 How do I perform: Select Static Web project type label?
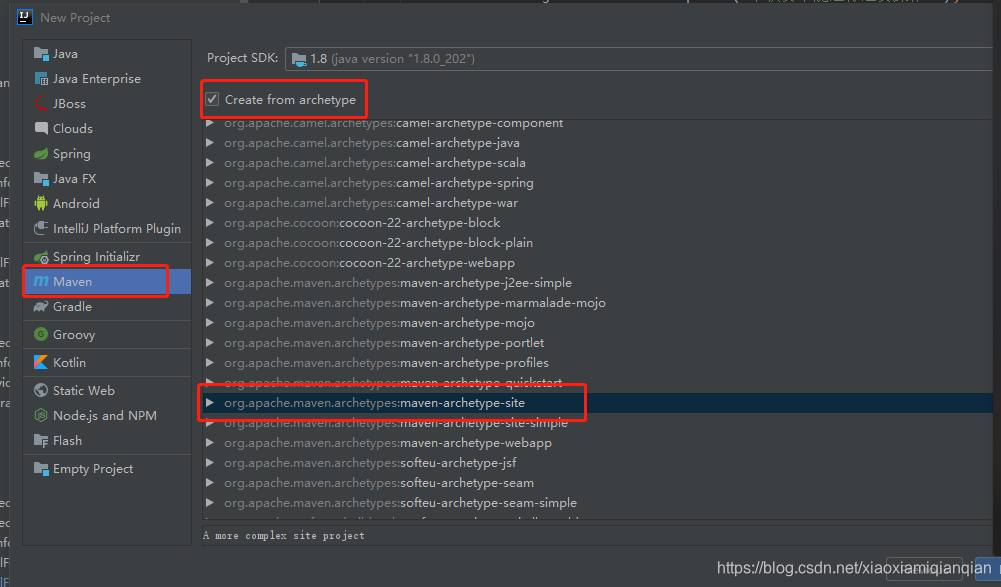coord(84,390)
